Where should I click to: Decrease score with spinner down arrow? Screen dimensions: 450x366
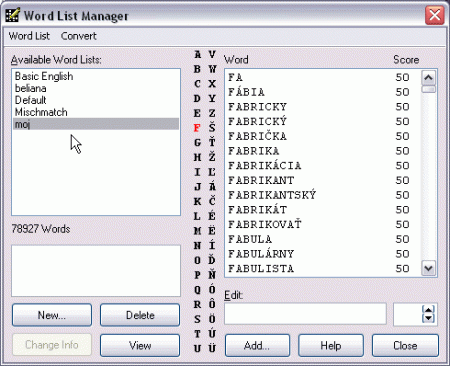click(x=428, y=318)
